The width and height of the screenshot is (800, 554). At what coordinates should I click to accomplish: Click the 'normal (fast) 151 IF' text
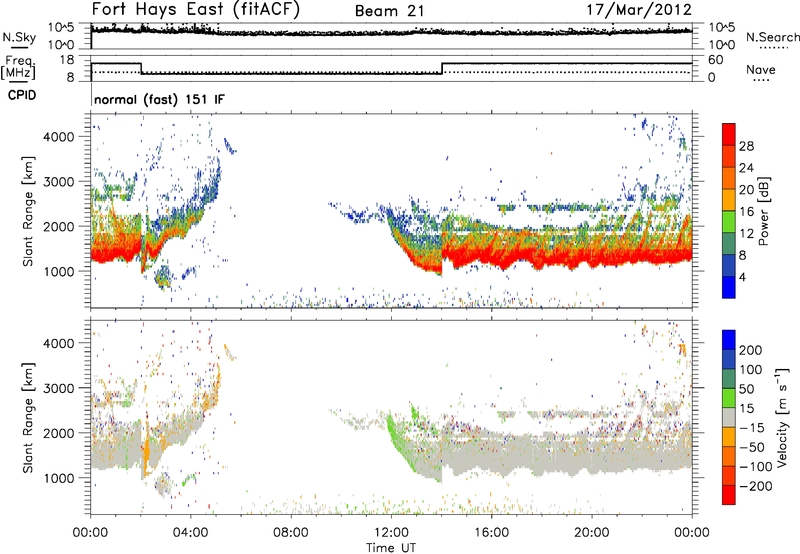click(x=159, y=99)
